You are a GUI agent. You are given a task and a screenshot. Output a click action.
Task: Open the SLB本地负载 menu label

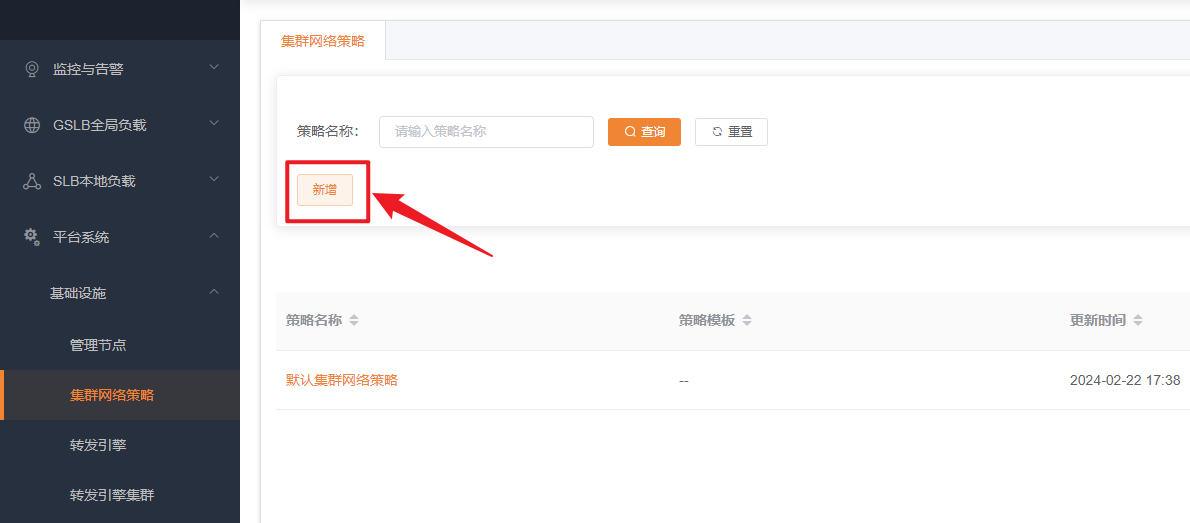point(94,181)
